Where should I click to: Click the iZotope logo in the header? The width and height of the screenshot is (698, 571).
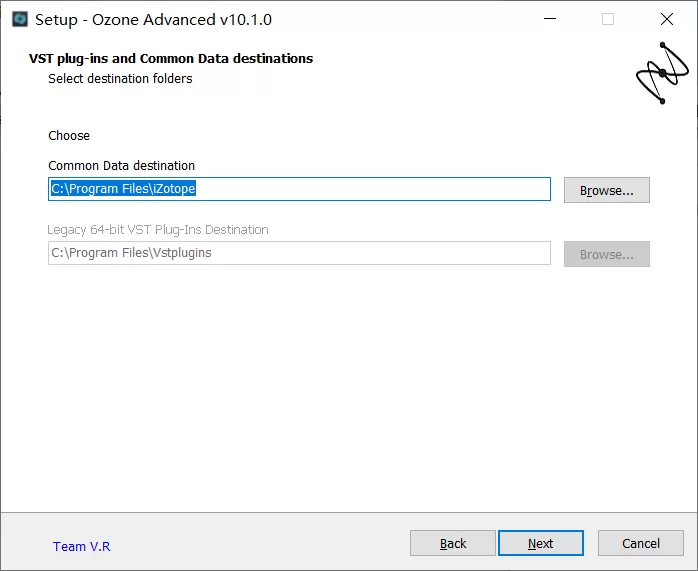(x=663, y=73)
